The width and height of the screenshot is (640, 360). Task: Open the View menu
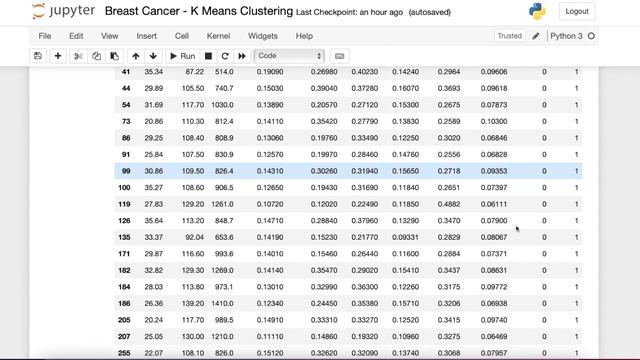110,36
